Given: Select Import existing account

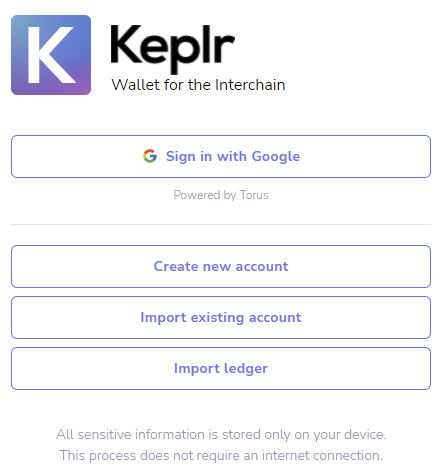Looking at the screenshot, I should [x=221, y=317].
